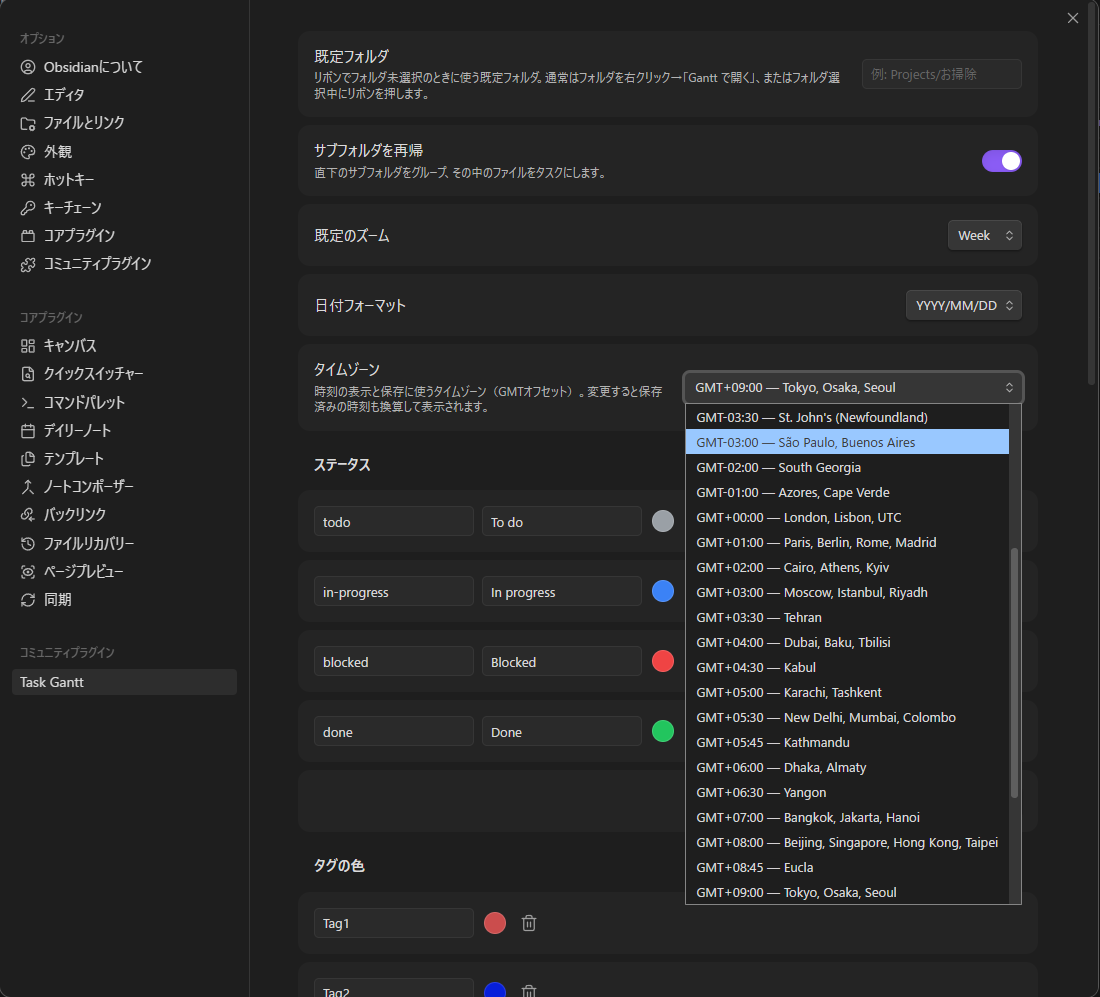This screenshot has width=1100, height=997.
Task: Select GMT+03:30 Tehran option
Action: click(847, 617)
